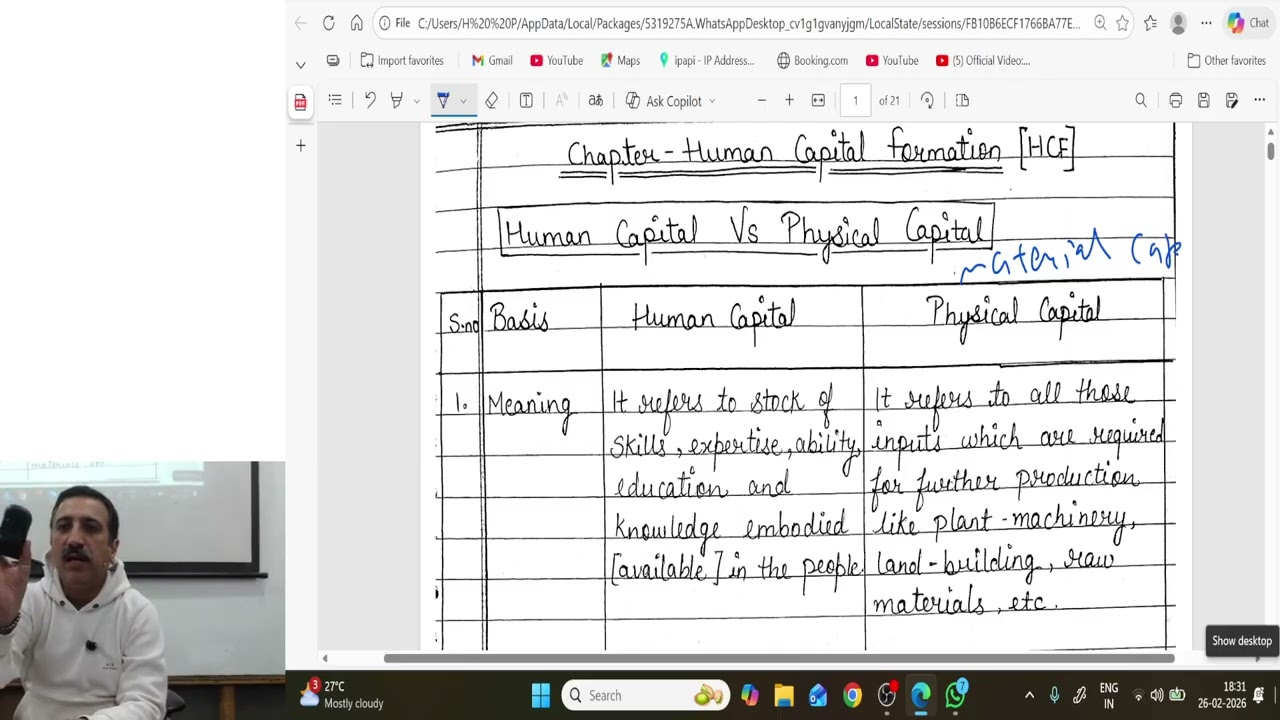Save the PDF with Save as
The width and height of the screenshot is (1280, 720).
[x=1232, y=100]
